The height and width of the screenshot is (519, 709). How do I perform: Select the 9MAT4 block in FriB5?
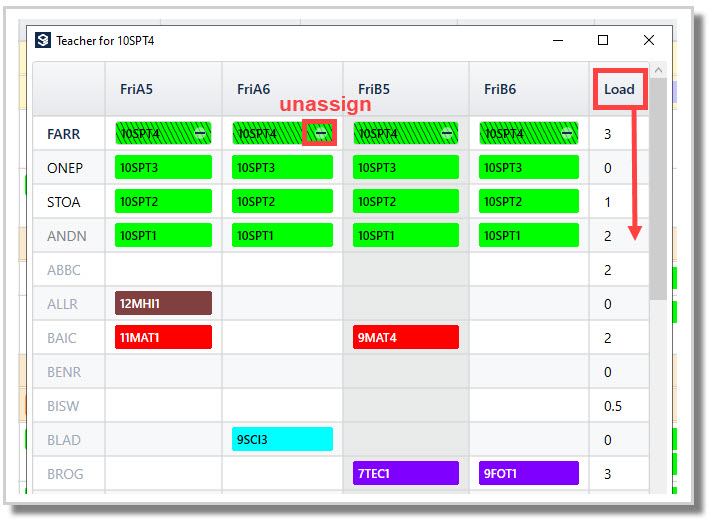pos(406,337)
